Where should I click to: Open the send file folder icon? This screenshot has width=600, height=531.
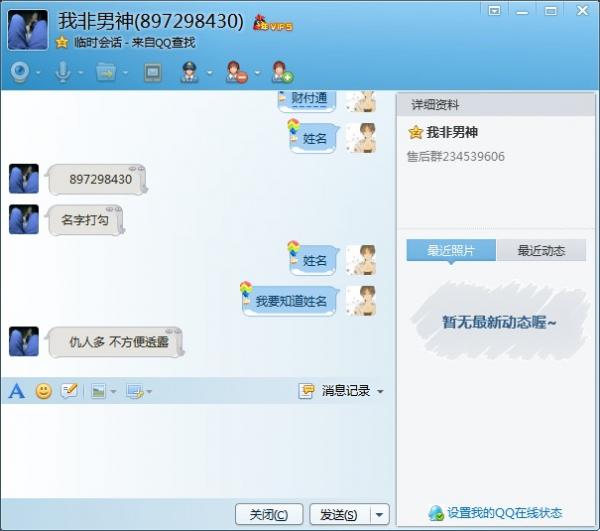106,72
